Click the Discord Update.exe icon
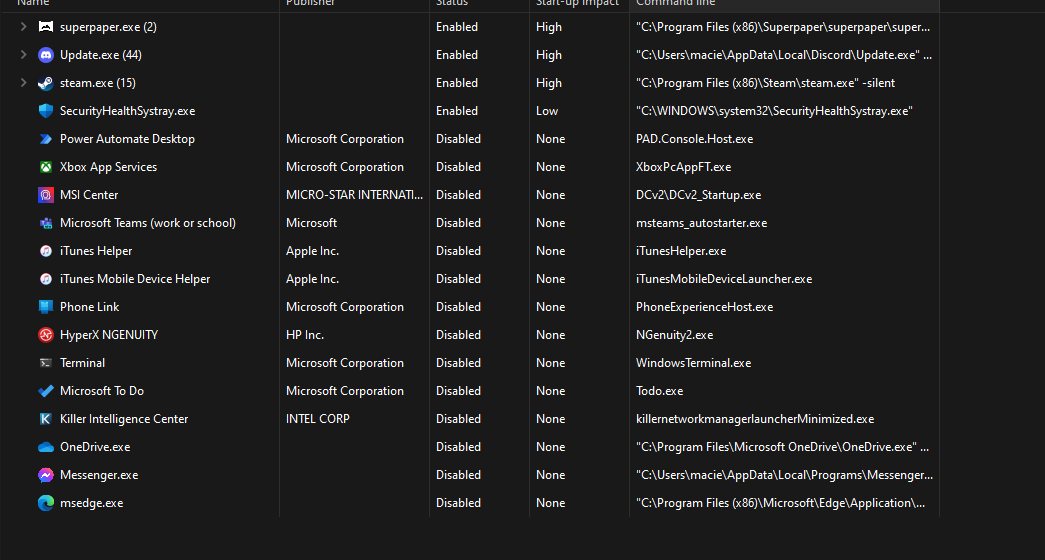1045x560 pixels. point(46,55)
